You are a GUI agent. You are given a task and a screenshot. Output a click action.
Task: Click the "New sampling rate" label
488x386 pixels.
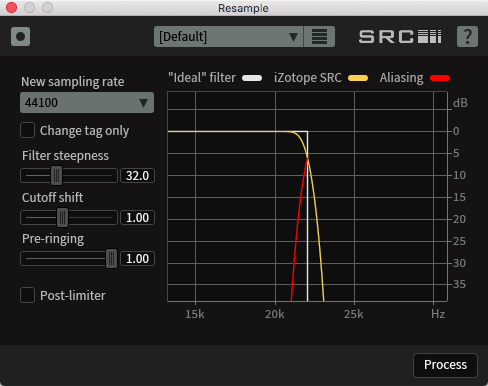(x=73, y=82)
